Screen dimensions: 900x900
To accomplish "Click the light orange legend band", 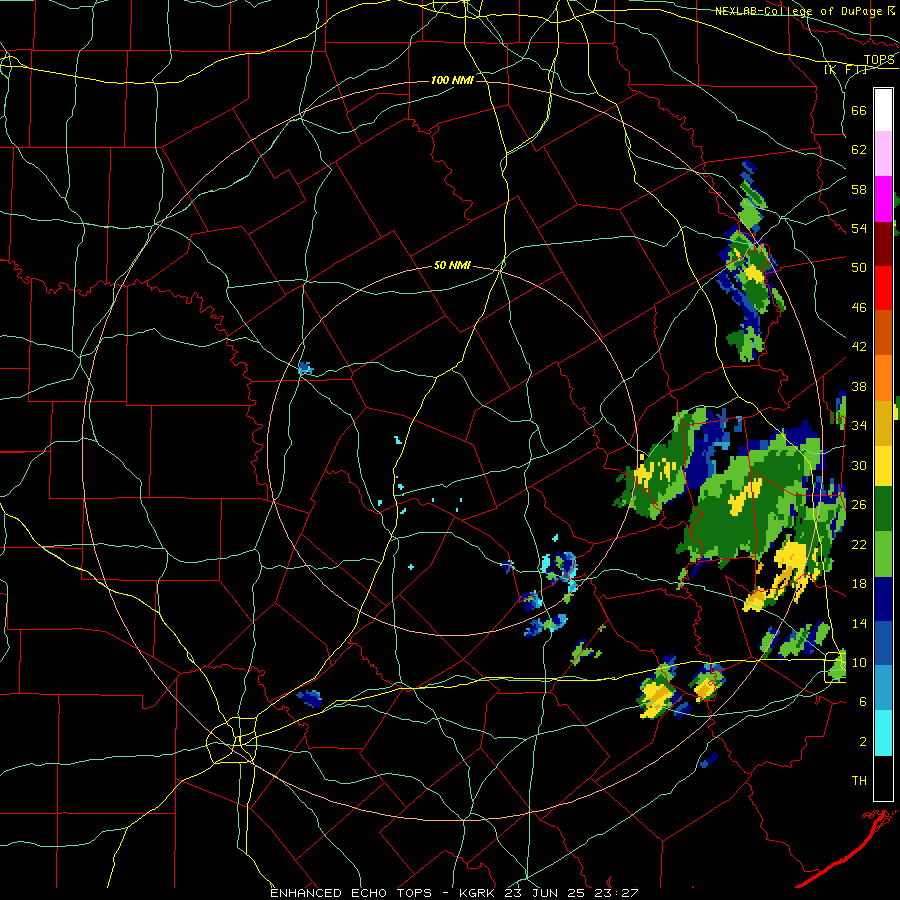I will pyautogui.click(x=883, y=378).
